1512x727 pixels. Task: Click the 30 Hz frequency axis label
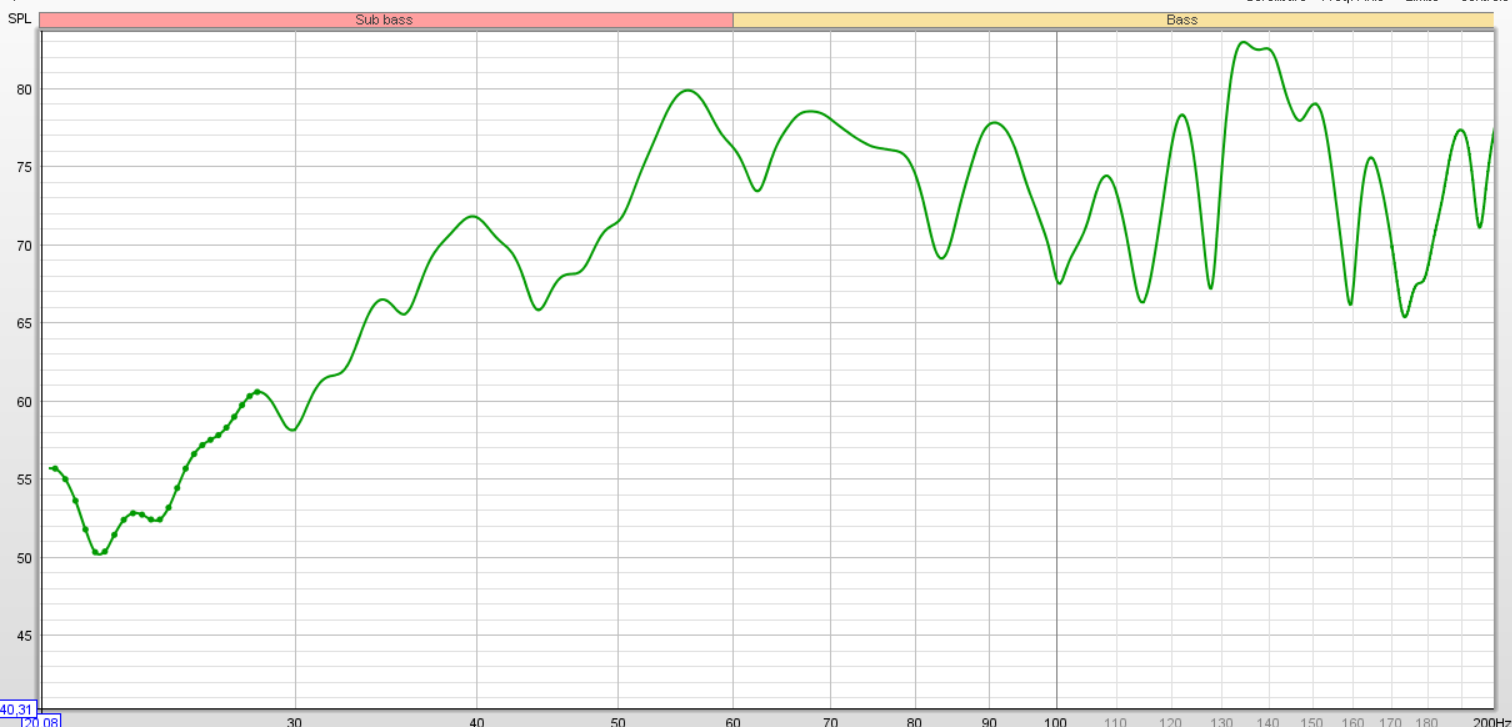[x=295, y=721]
